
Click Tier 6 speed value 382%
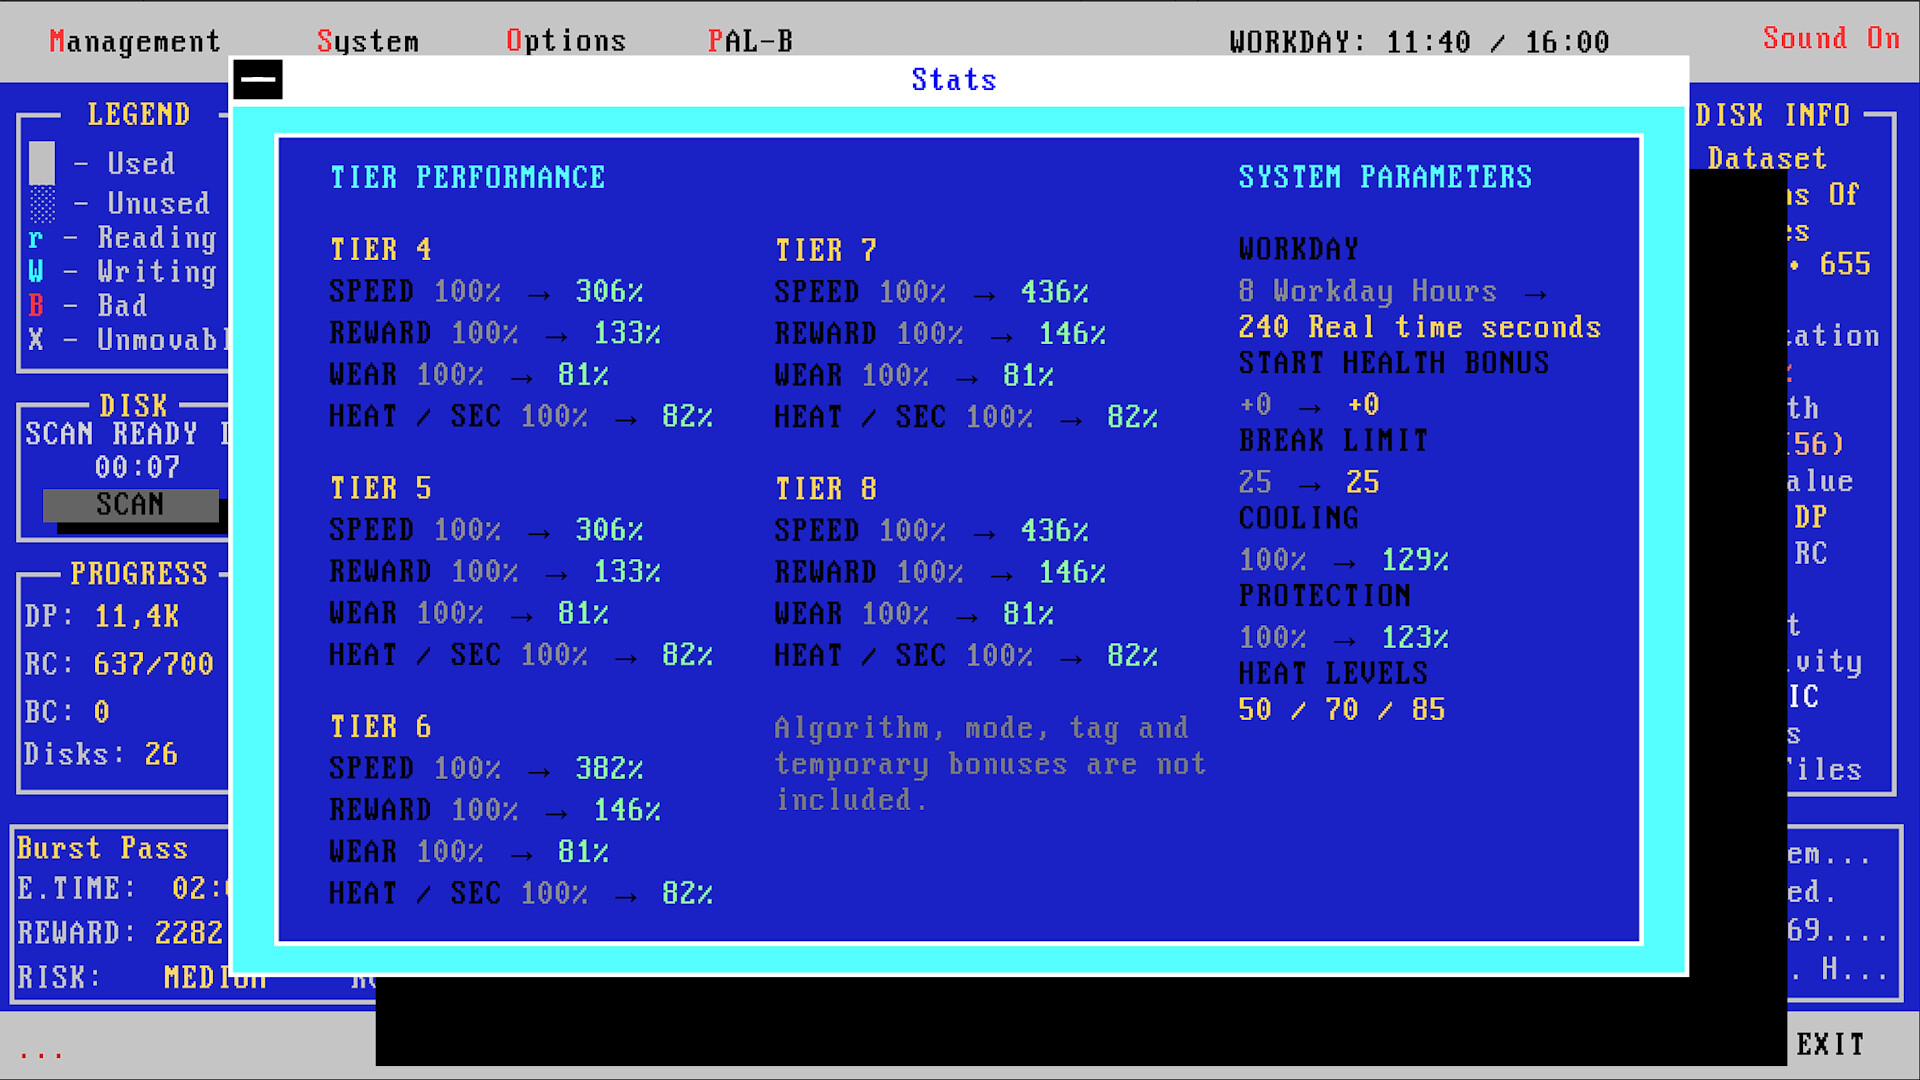609,768
